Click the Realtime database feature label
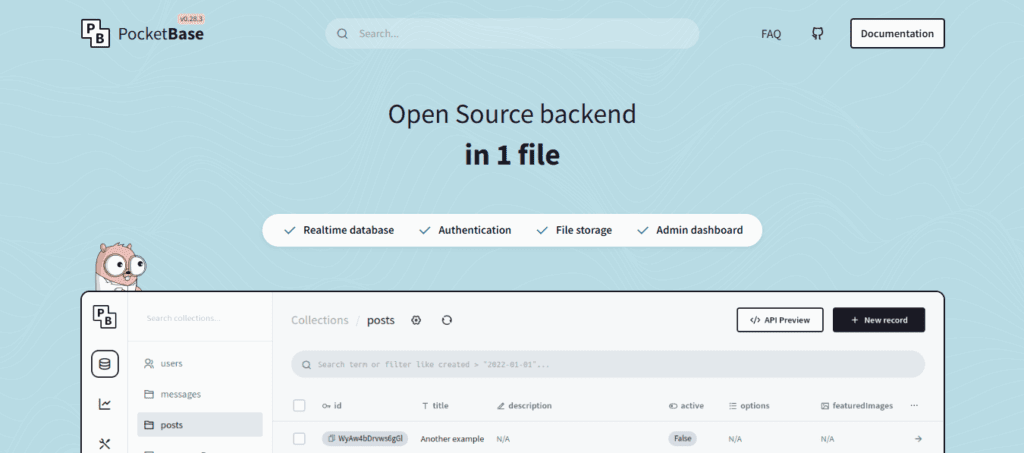This screenshot has width=1024, height=453. point(348,230)
